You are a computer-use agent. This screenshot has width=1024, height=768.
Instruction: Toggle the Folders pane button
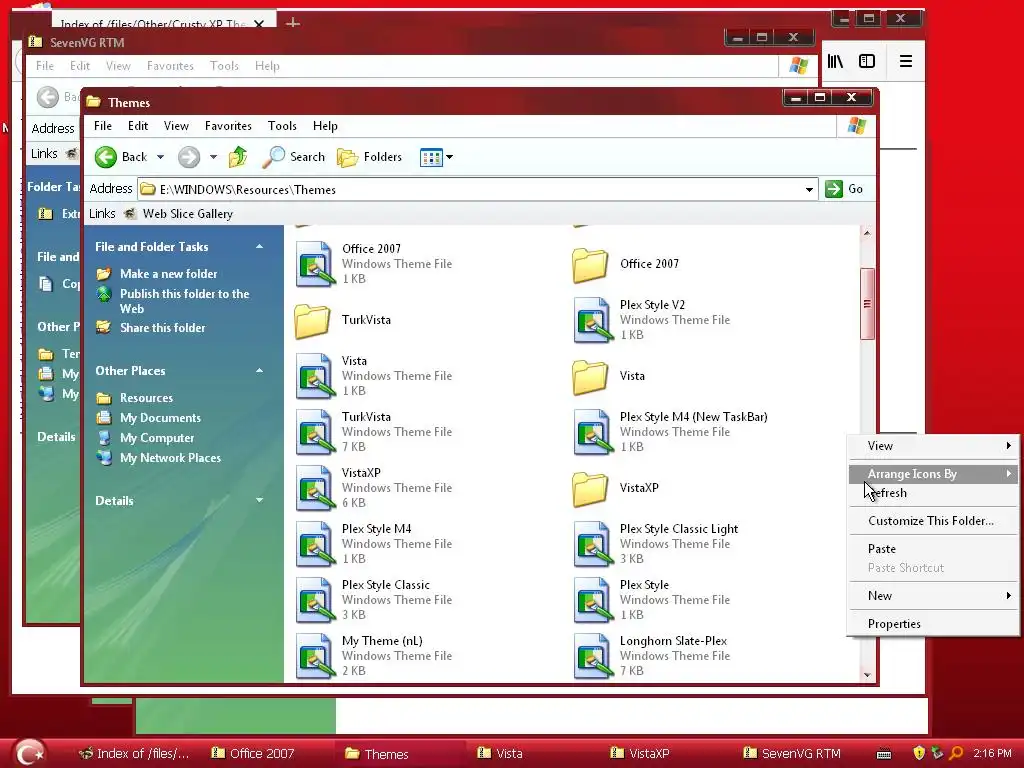369,157
